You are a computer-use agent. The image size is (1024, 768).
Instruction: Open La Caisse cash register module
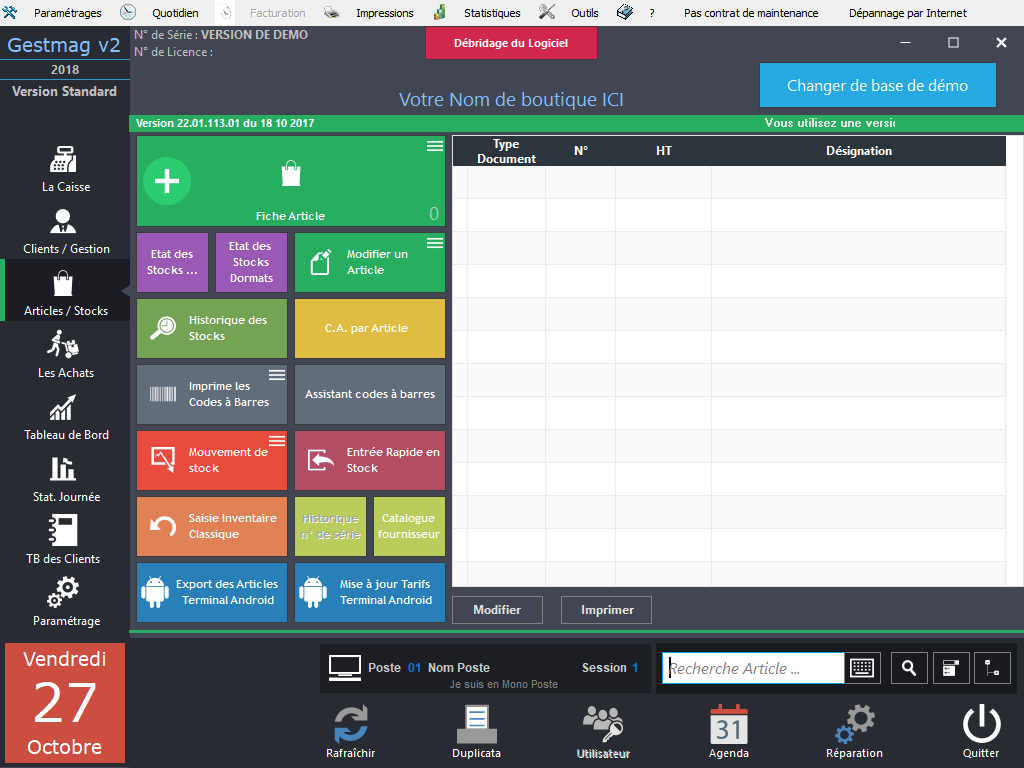click(65, 168)
